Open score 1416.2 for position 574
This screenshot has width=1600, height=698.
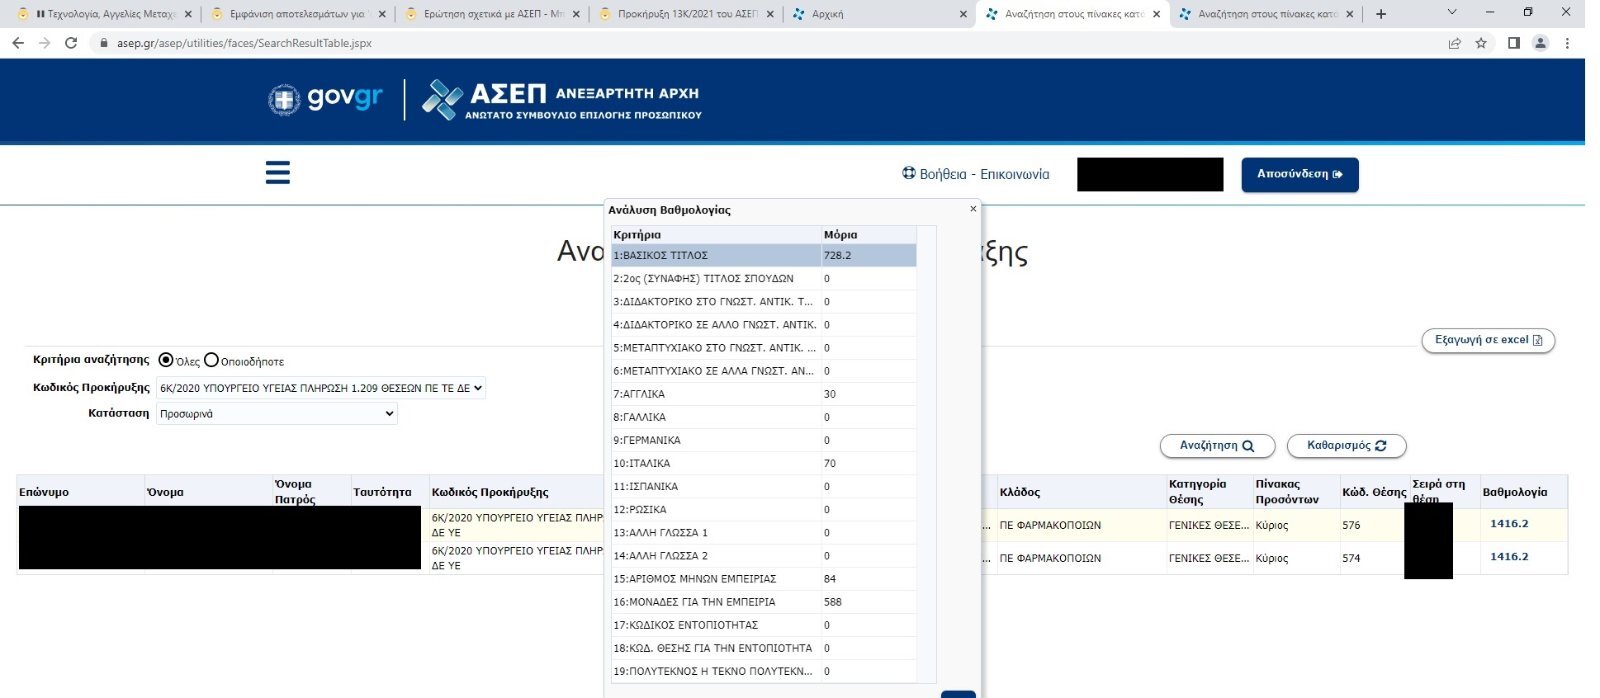(x=1509, y=557)
